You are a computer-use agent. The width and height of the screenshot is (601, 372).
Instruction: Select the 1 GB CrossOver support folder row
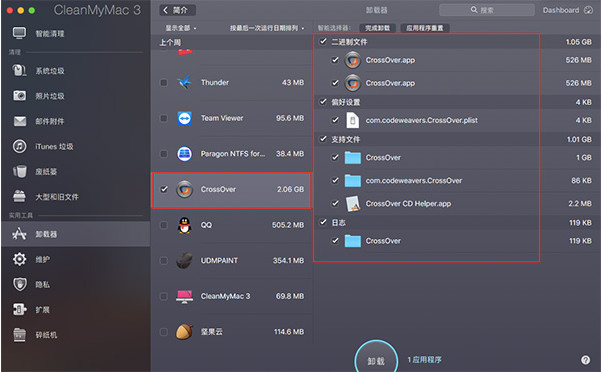pos(456,157)
